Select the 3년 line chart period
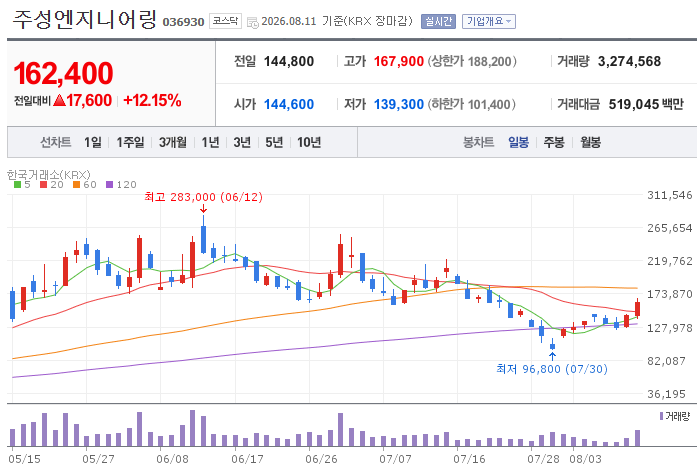The image size is (697, 469). (242, 142)
